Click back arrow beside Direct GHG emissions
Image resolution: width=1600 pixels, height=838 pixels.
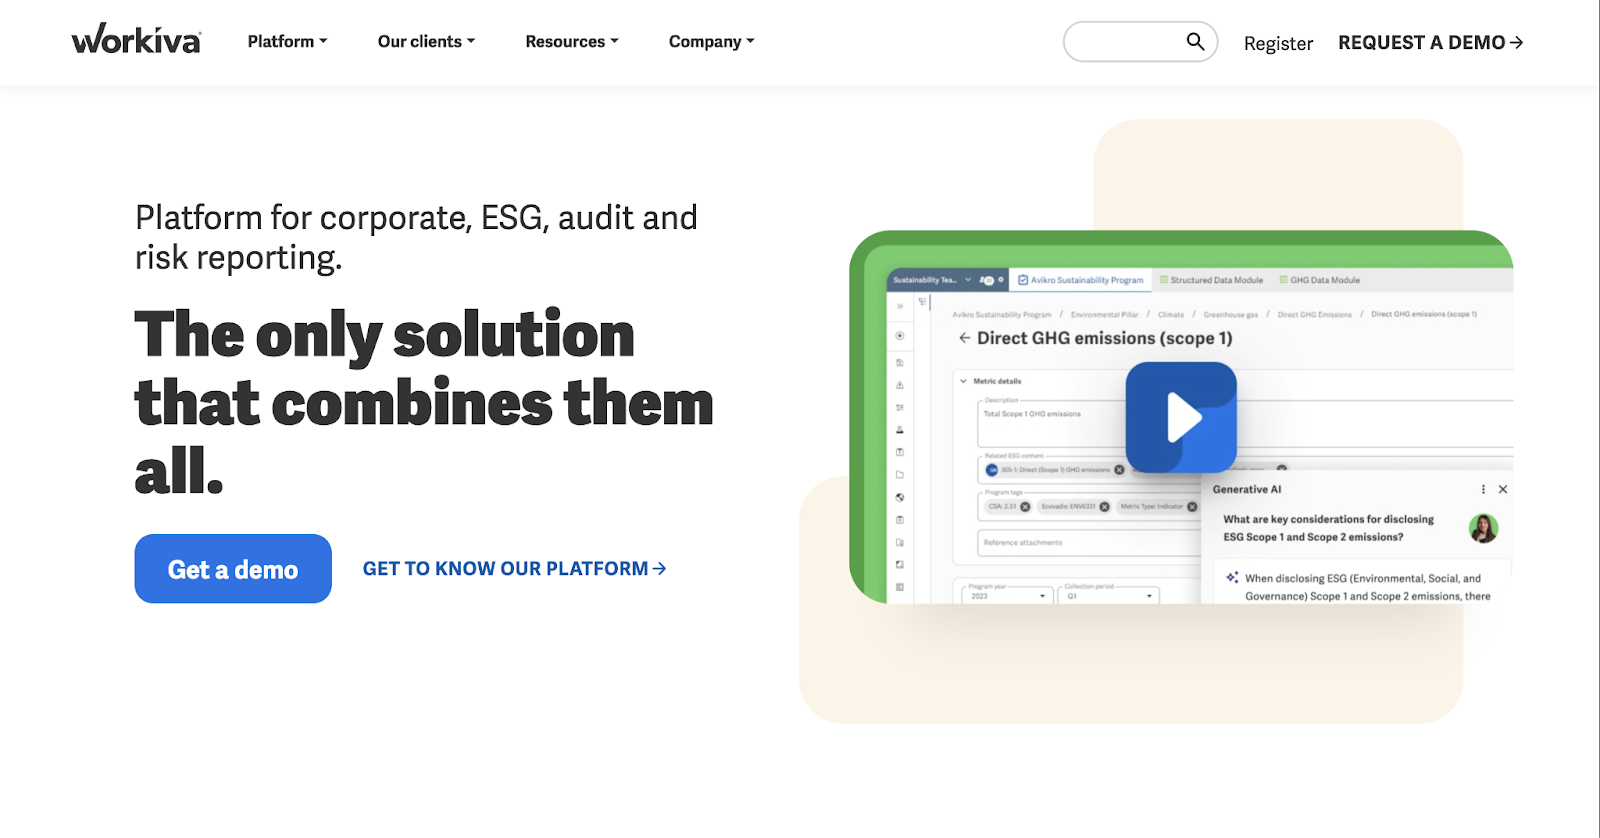tap(964, 338)
